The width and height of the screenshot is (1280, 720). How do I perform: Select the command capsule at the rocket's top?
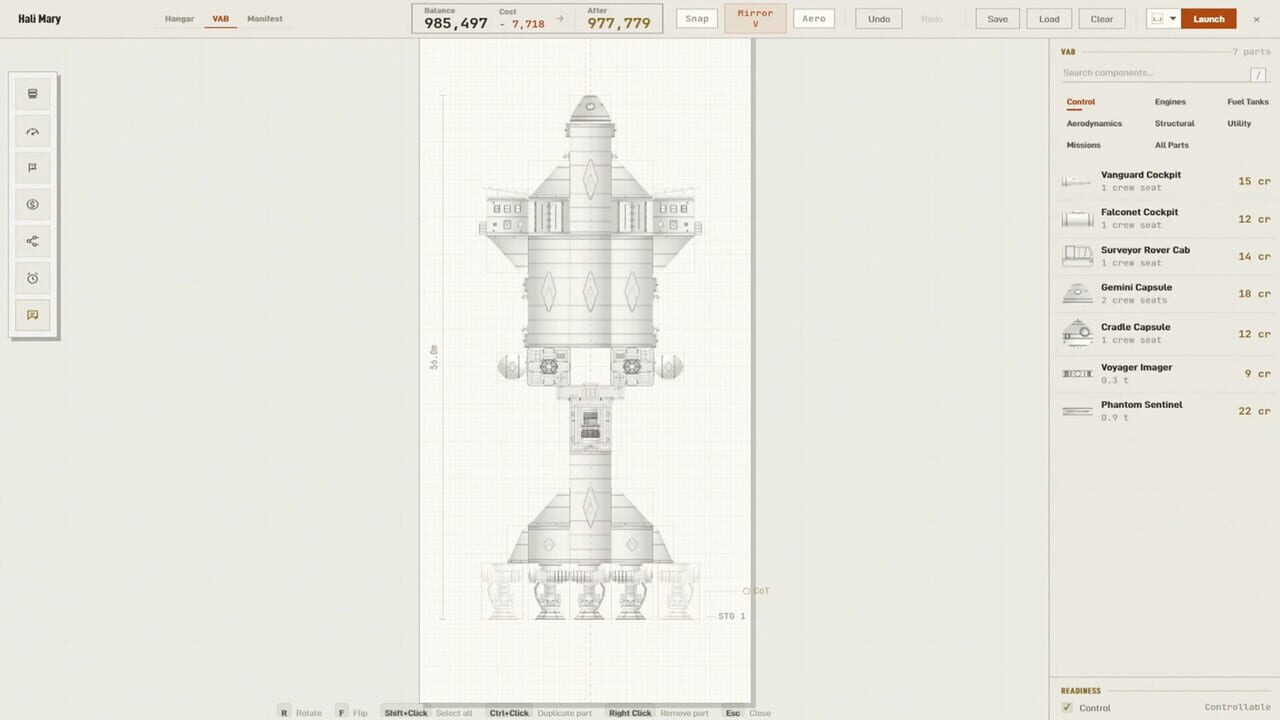pos(590,109)
